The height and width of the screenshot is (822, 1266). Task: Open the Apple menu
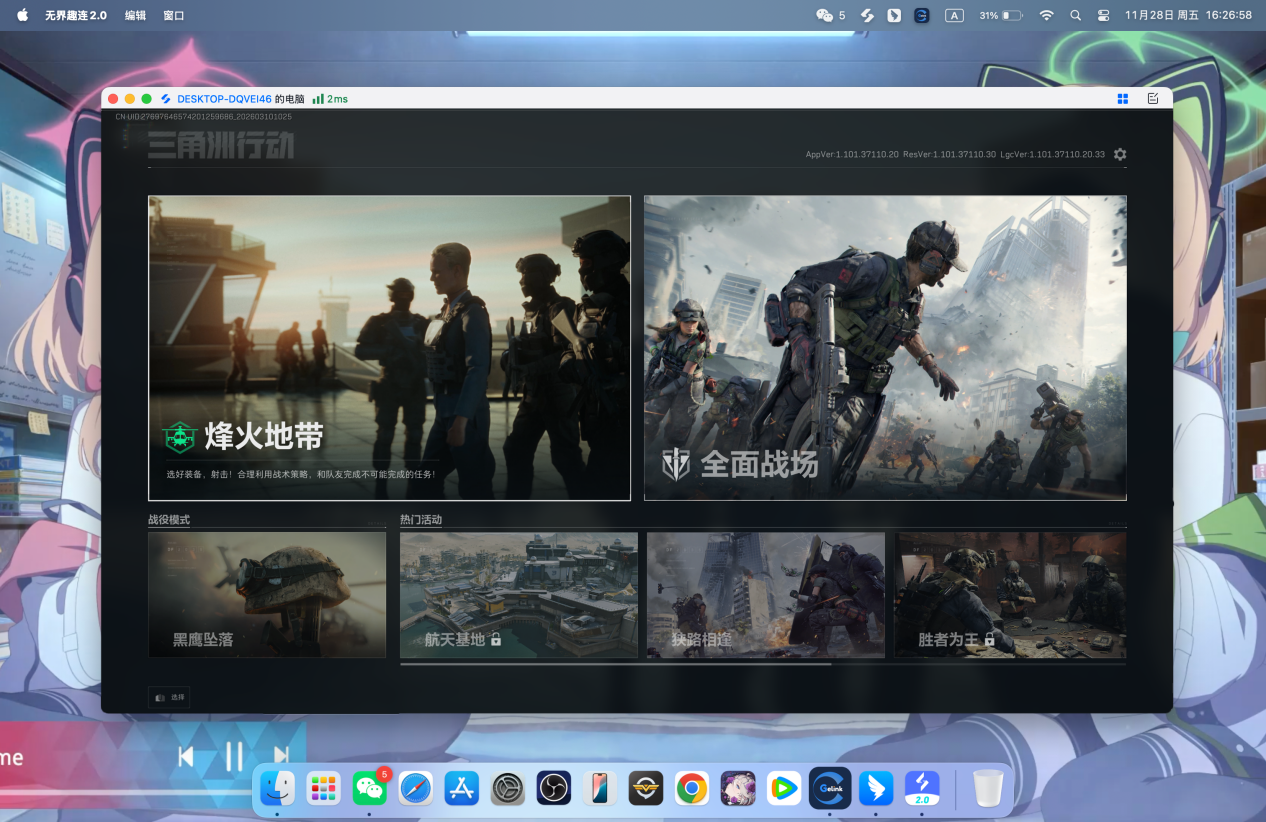tap(22, 16)
